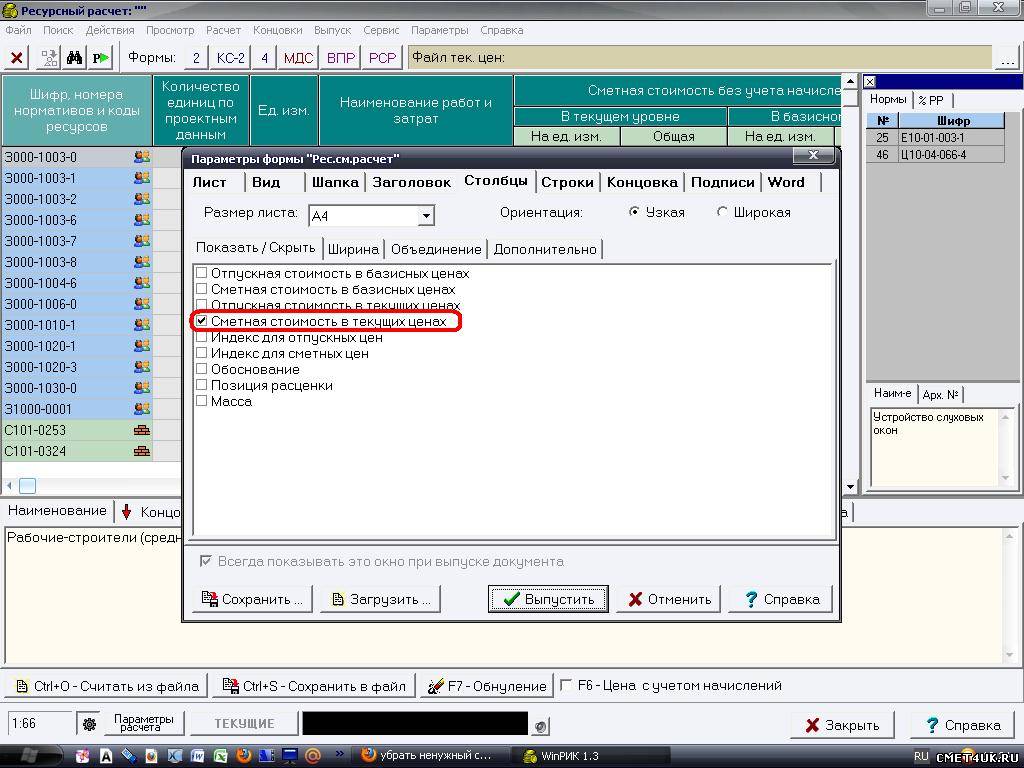
Task: Open the Windows Start button
Action: click(29, 756)
